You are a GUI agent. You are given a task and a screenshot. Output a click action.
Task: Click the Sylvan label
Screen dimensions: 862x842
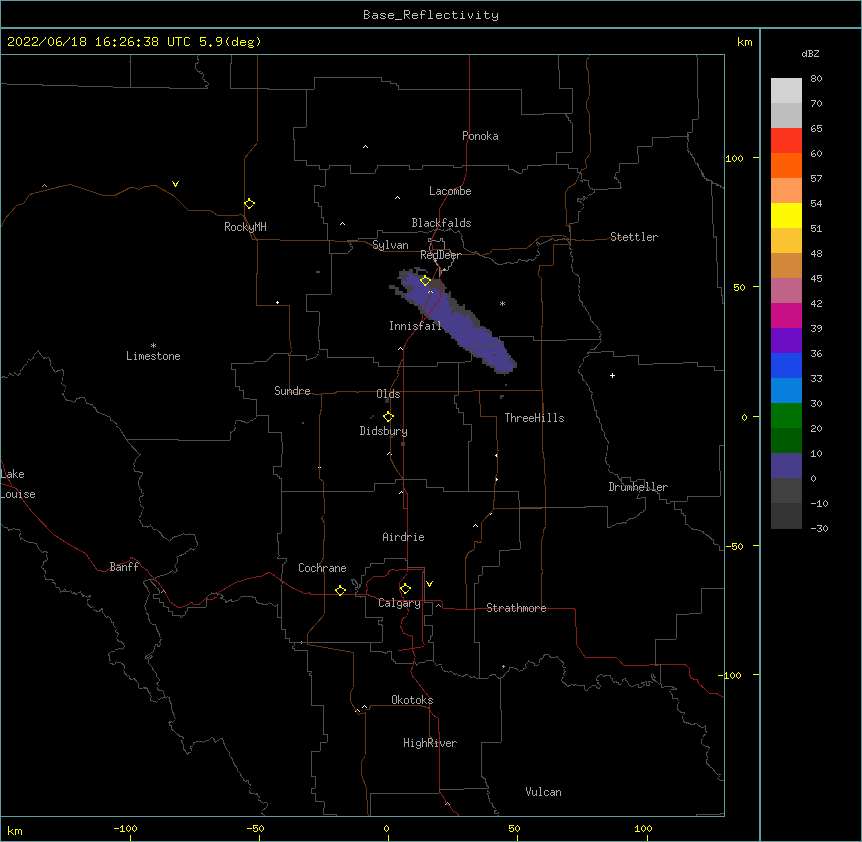tap(390, 245)
